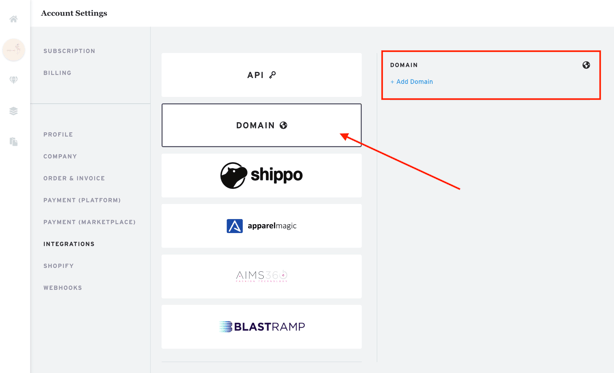Select the Shippo integration card

262,175
